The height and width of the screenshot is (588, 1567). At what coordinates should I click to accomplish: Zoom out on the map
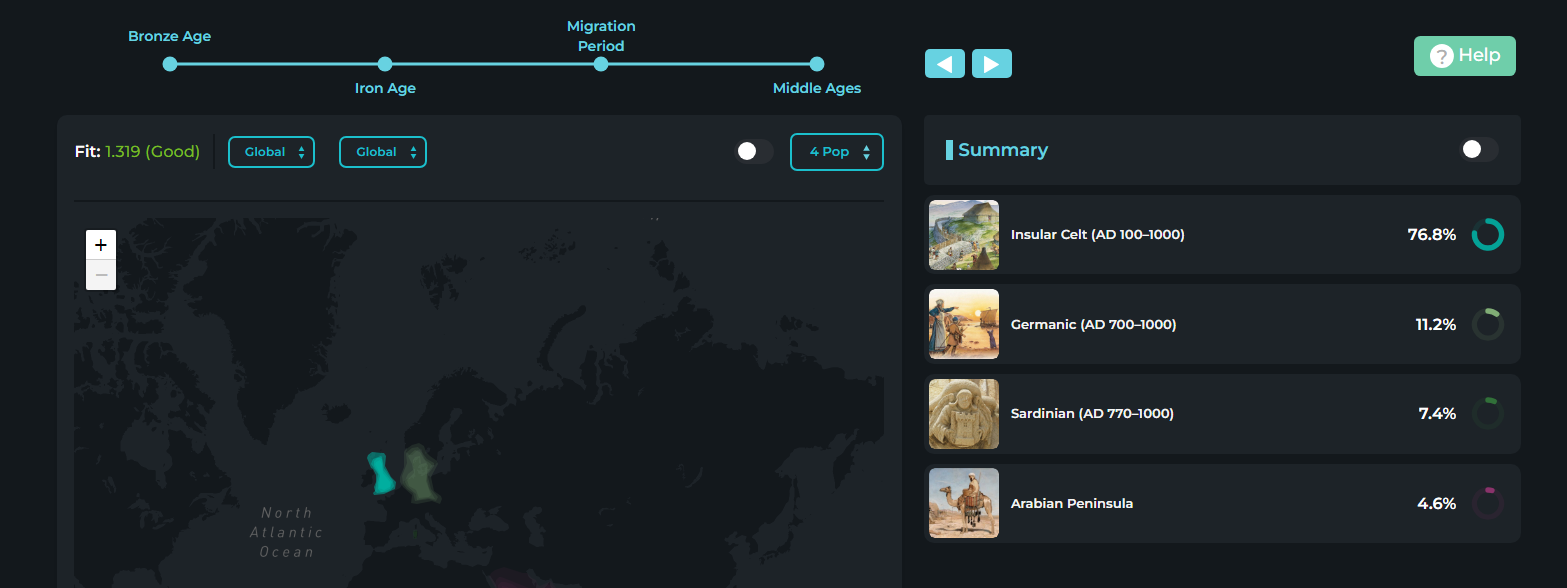101,275
